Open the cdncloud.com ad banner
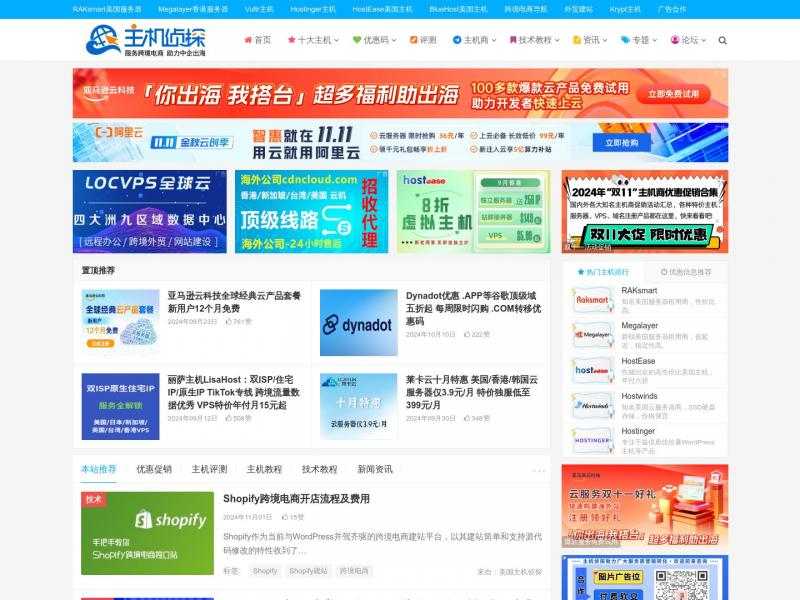Screen dimensions: 800x600 311,211
